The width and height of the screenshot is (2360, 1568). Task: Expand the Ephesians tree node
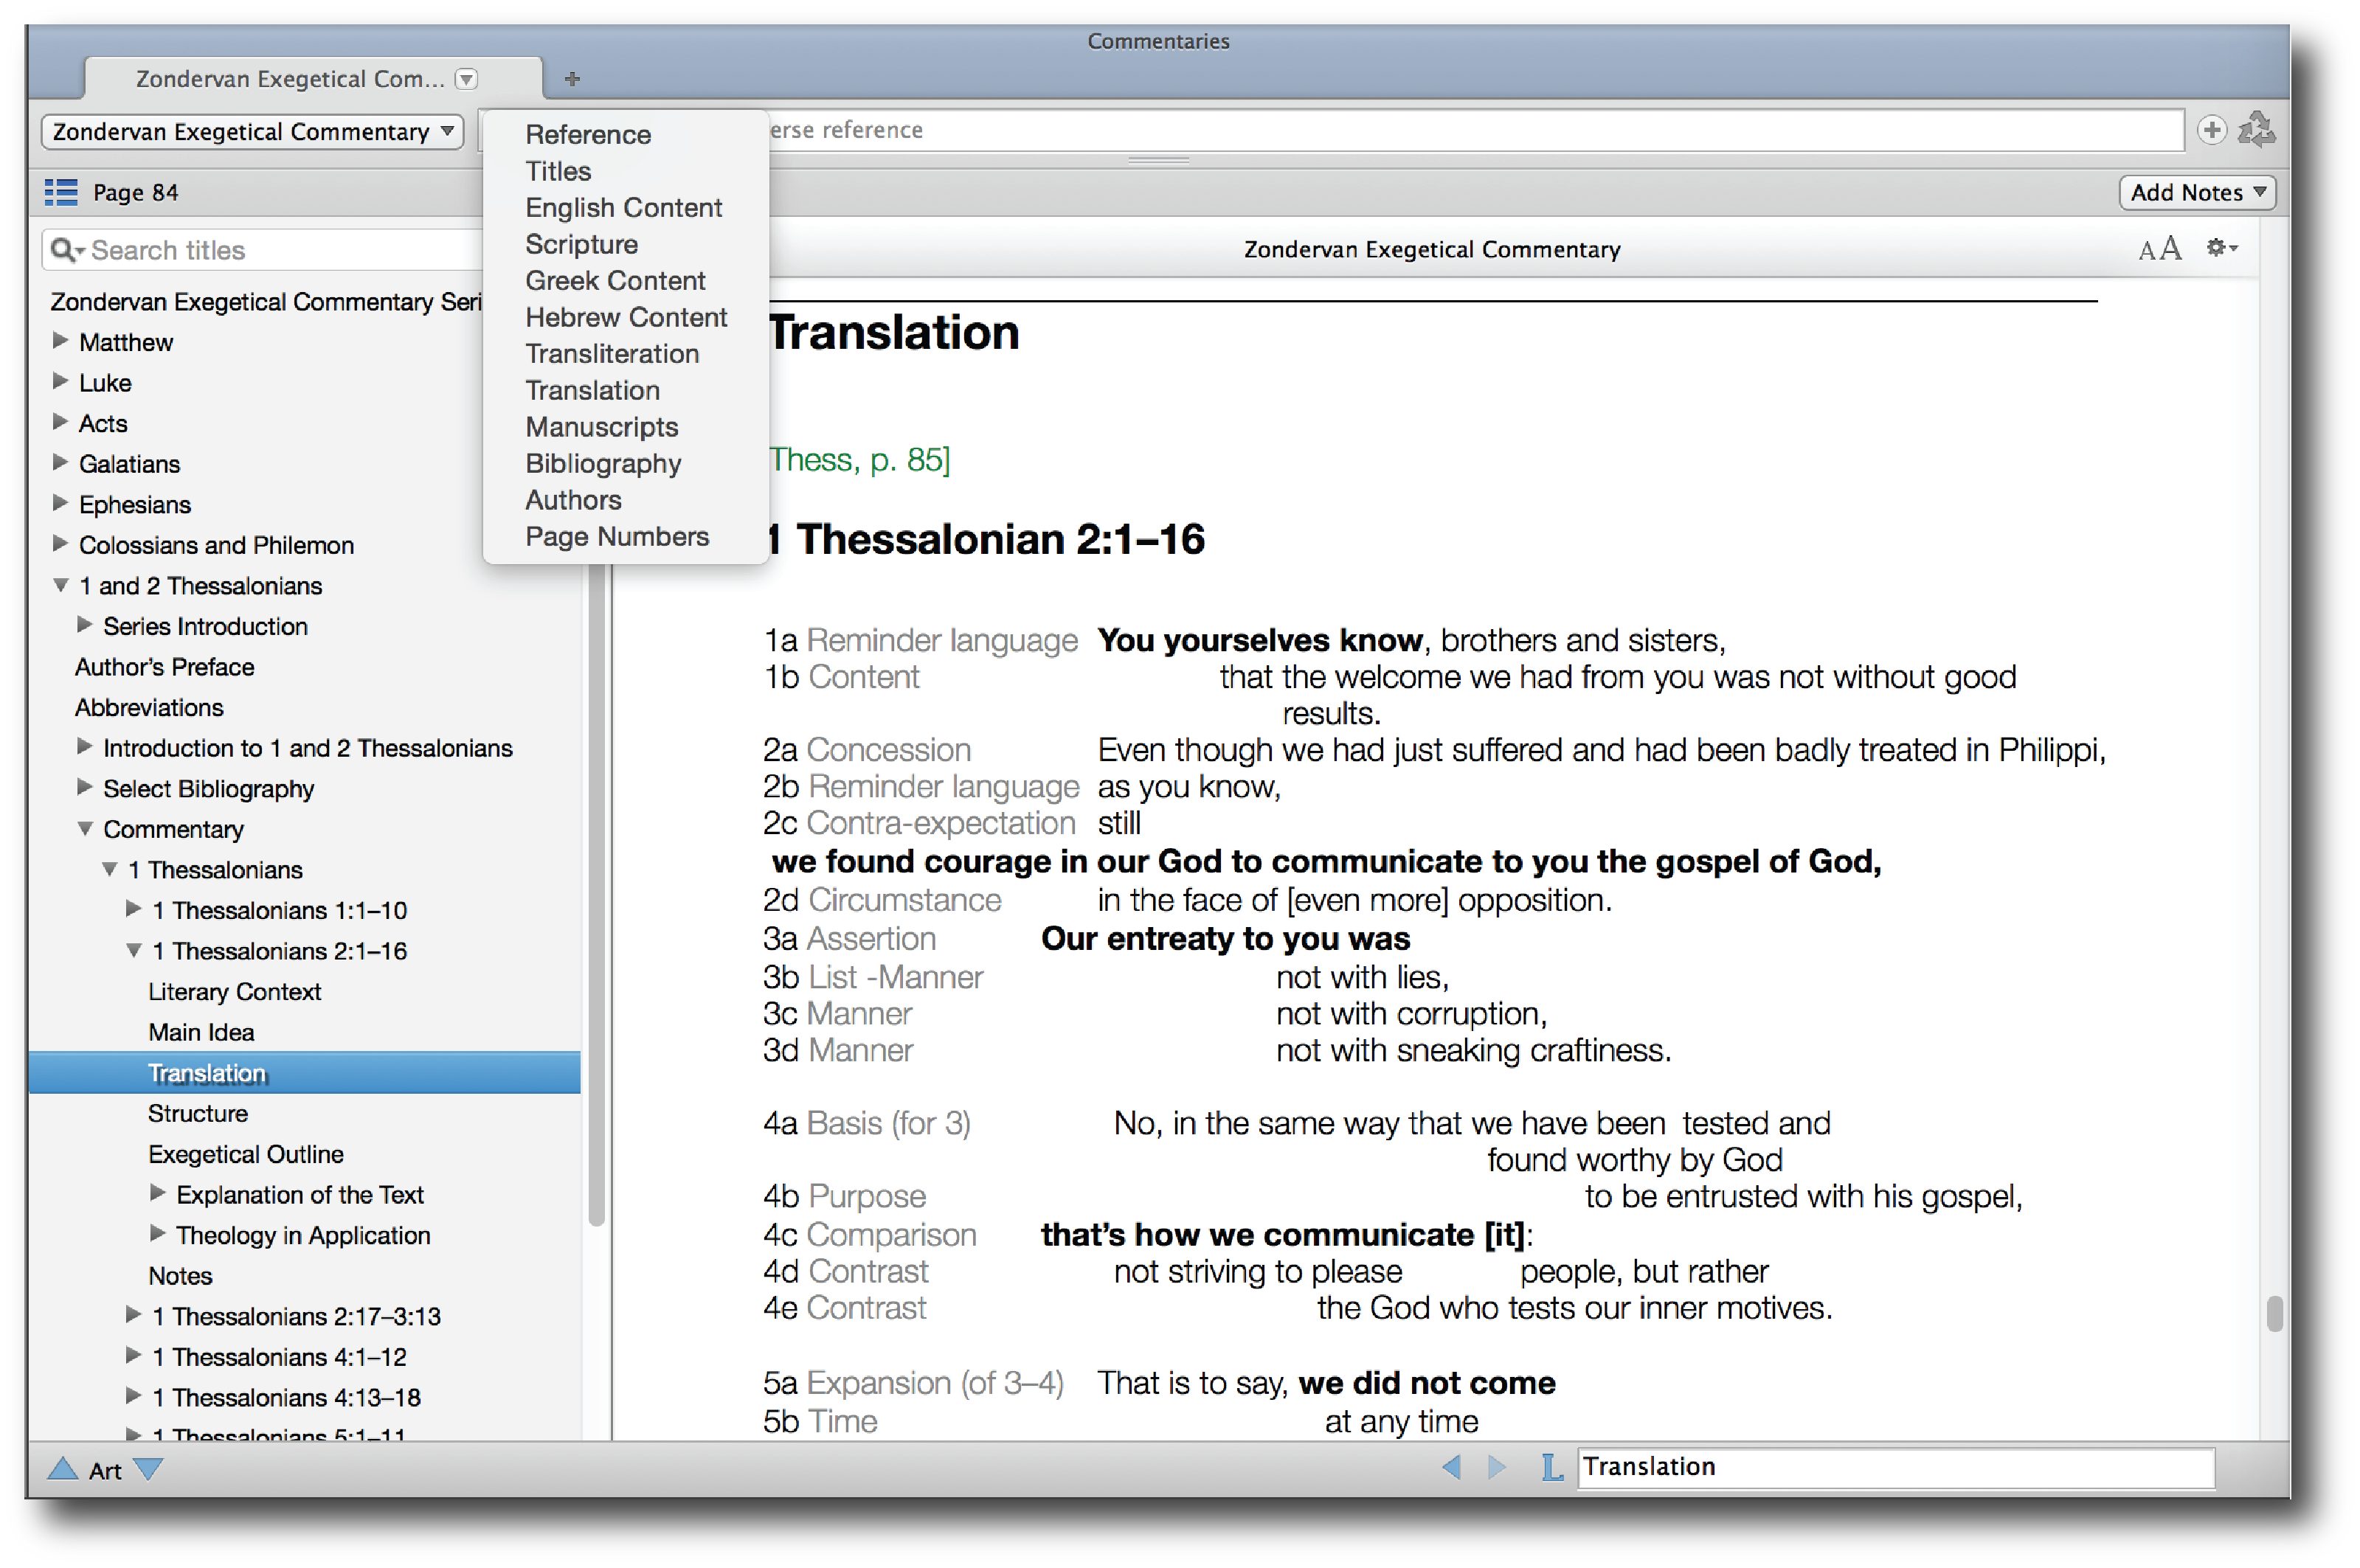tap(60, 503)
